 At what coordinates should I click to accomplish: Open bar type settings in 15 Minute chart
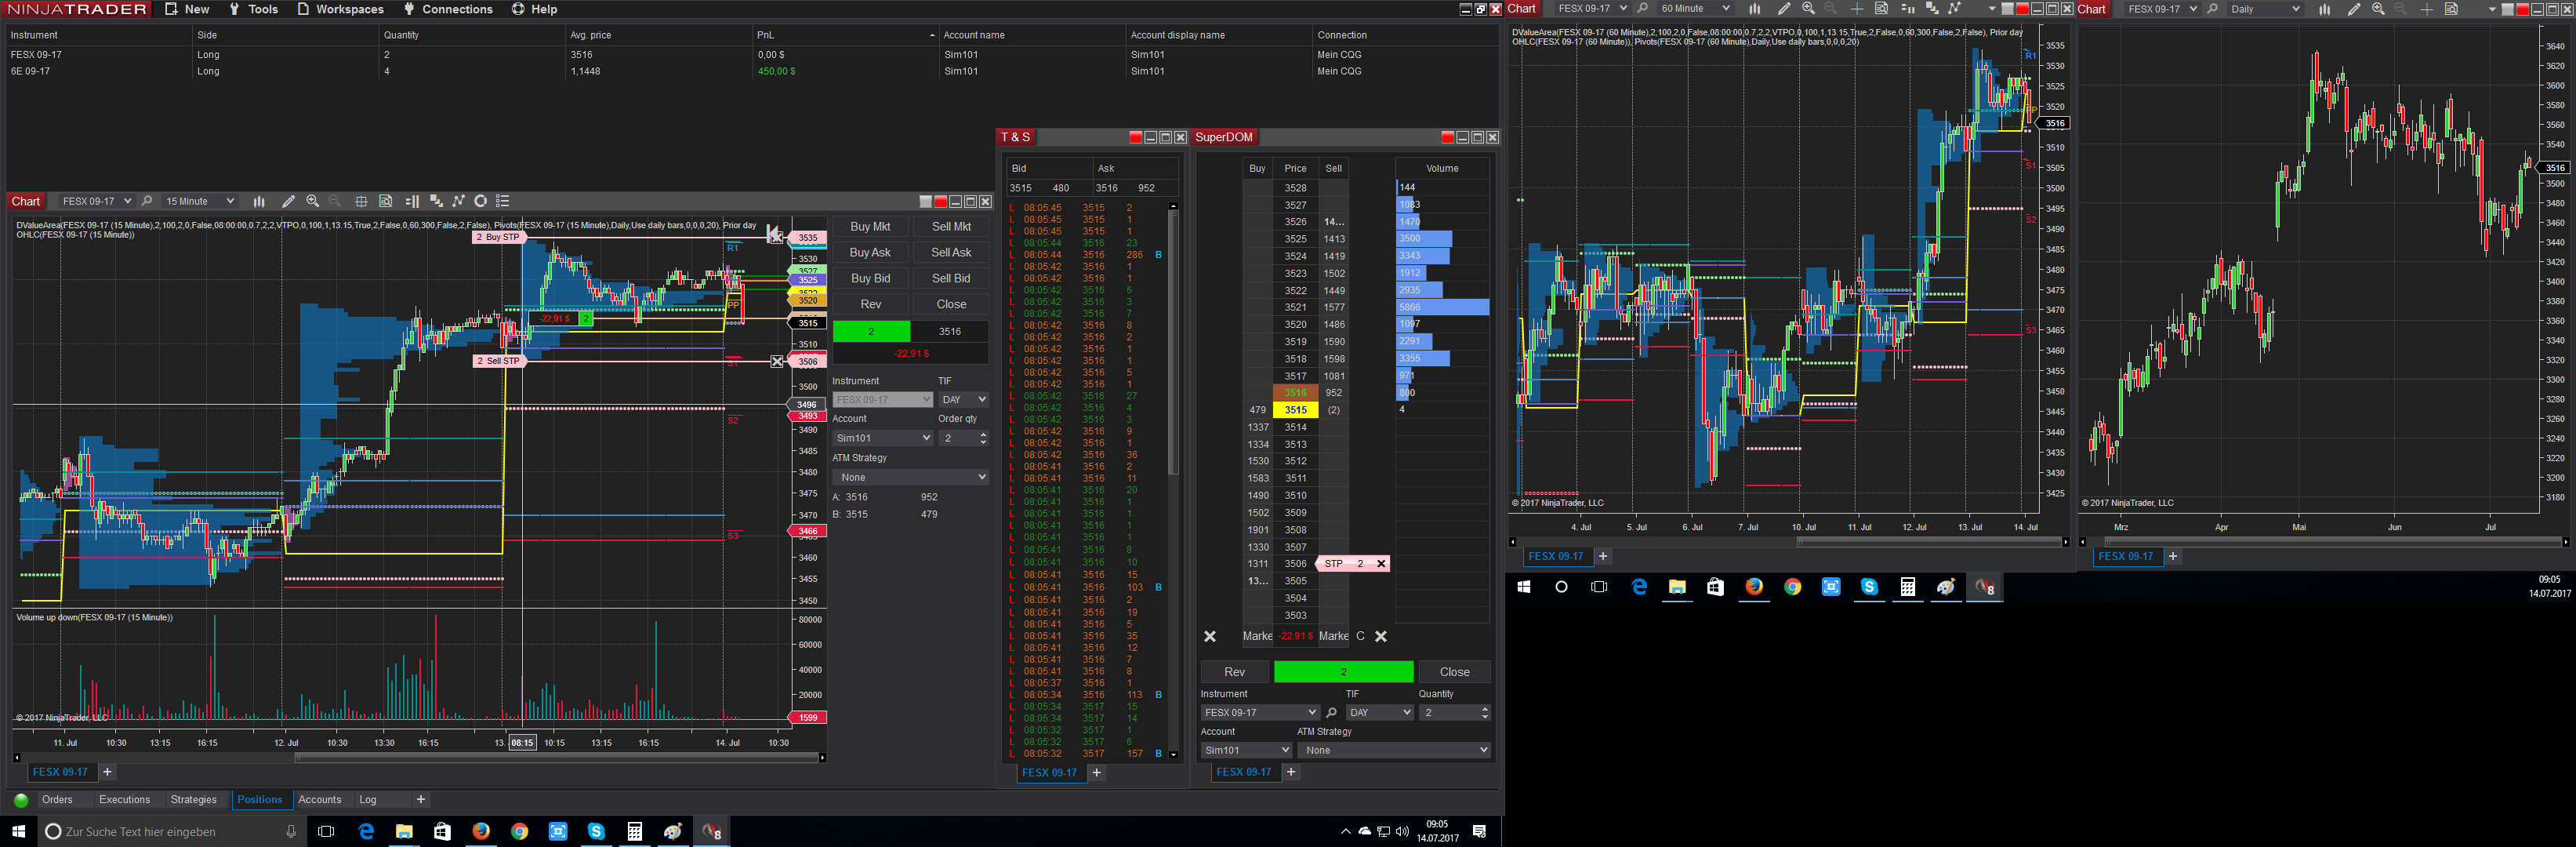[x=259, y=201]
